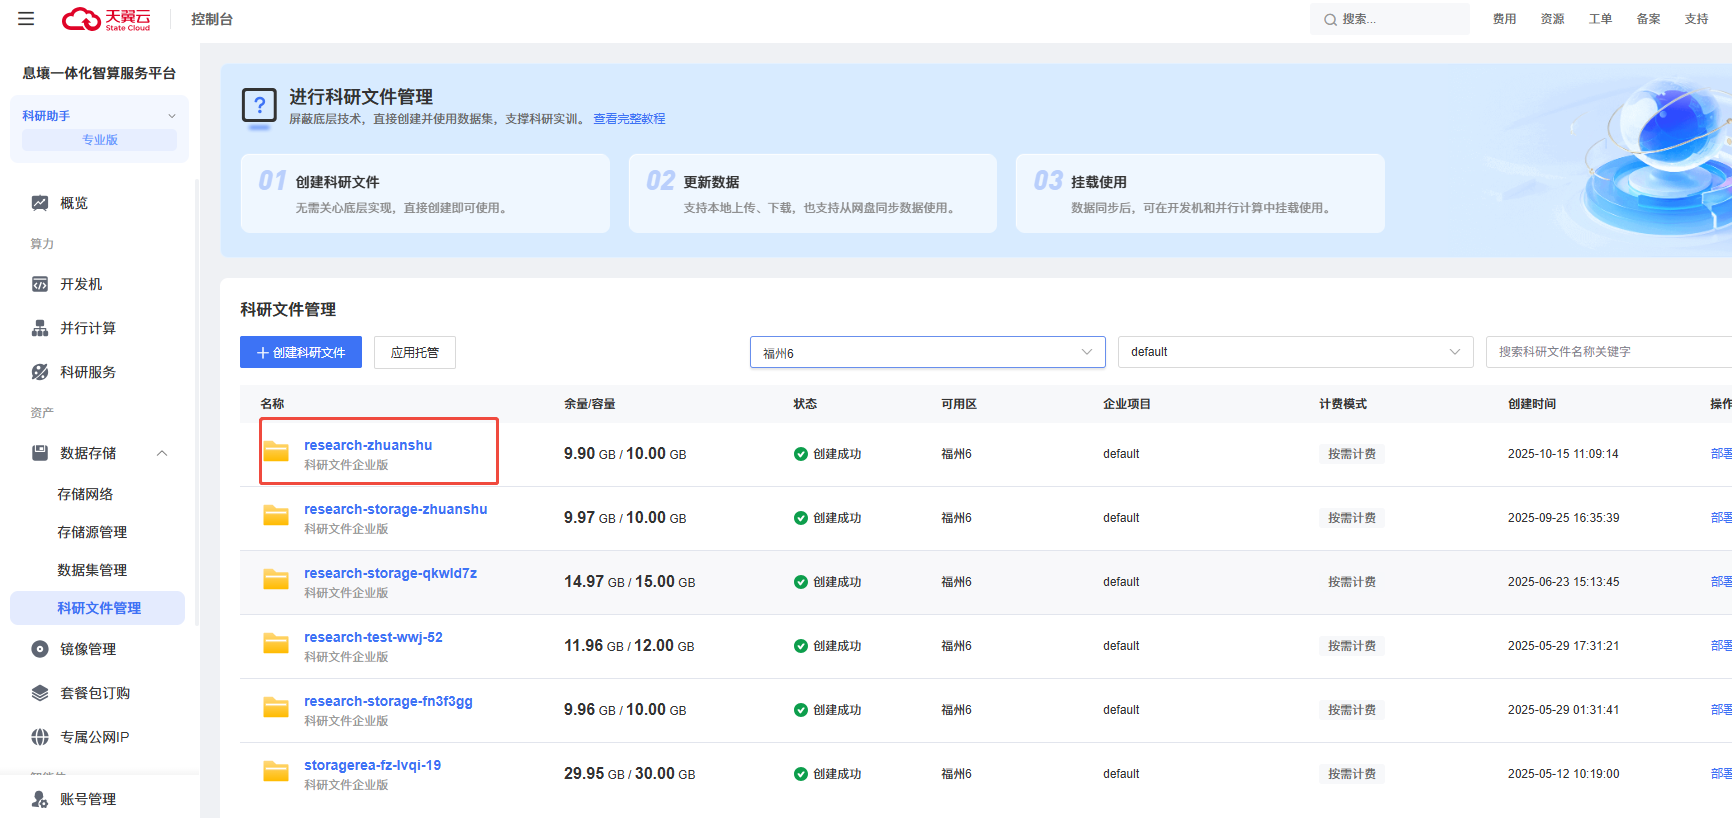Click the 镜像管理 sidebar icon

coord(40,649)
